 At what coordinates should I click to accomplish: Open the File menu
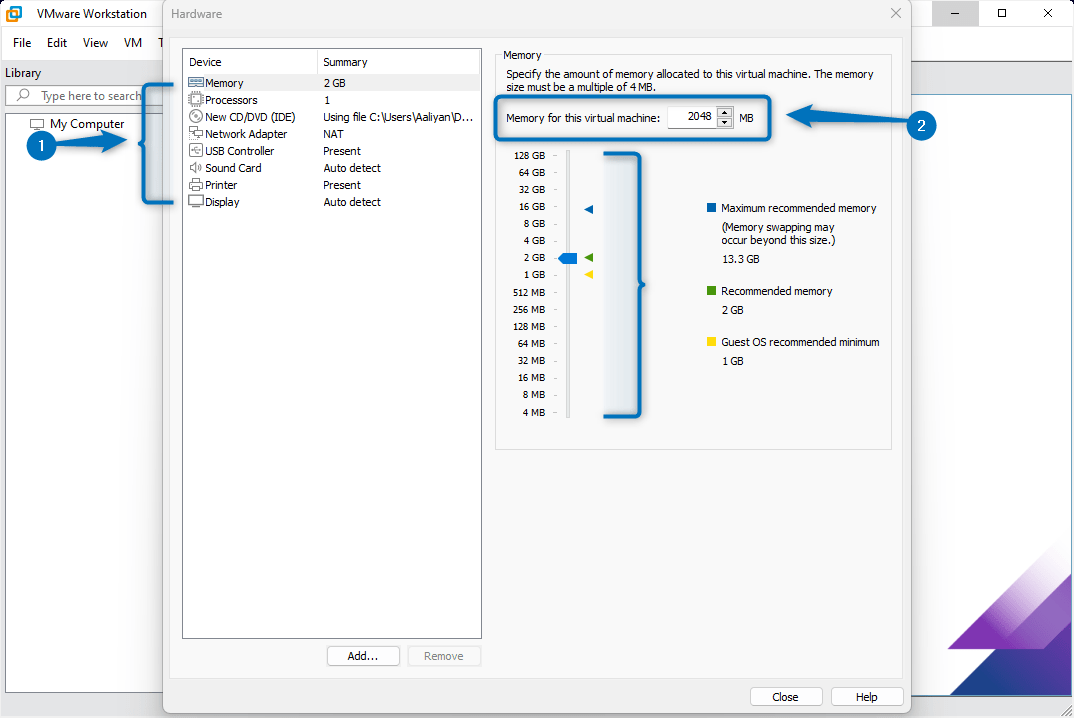20,43
